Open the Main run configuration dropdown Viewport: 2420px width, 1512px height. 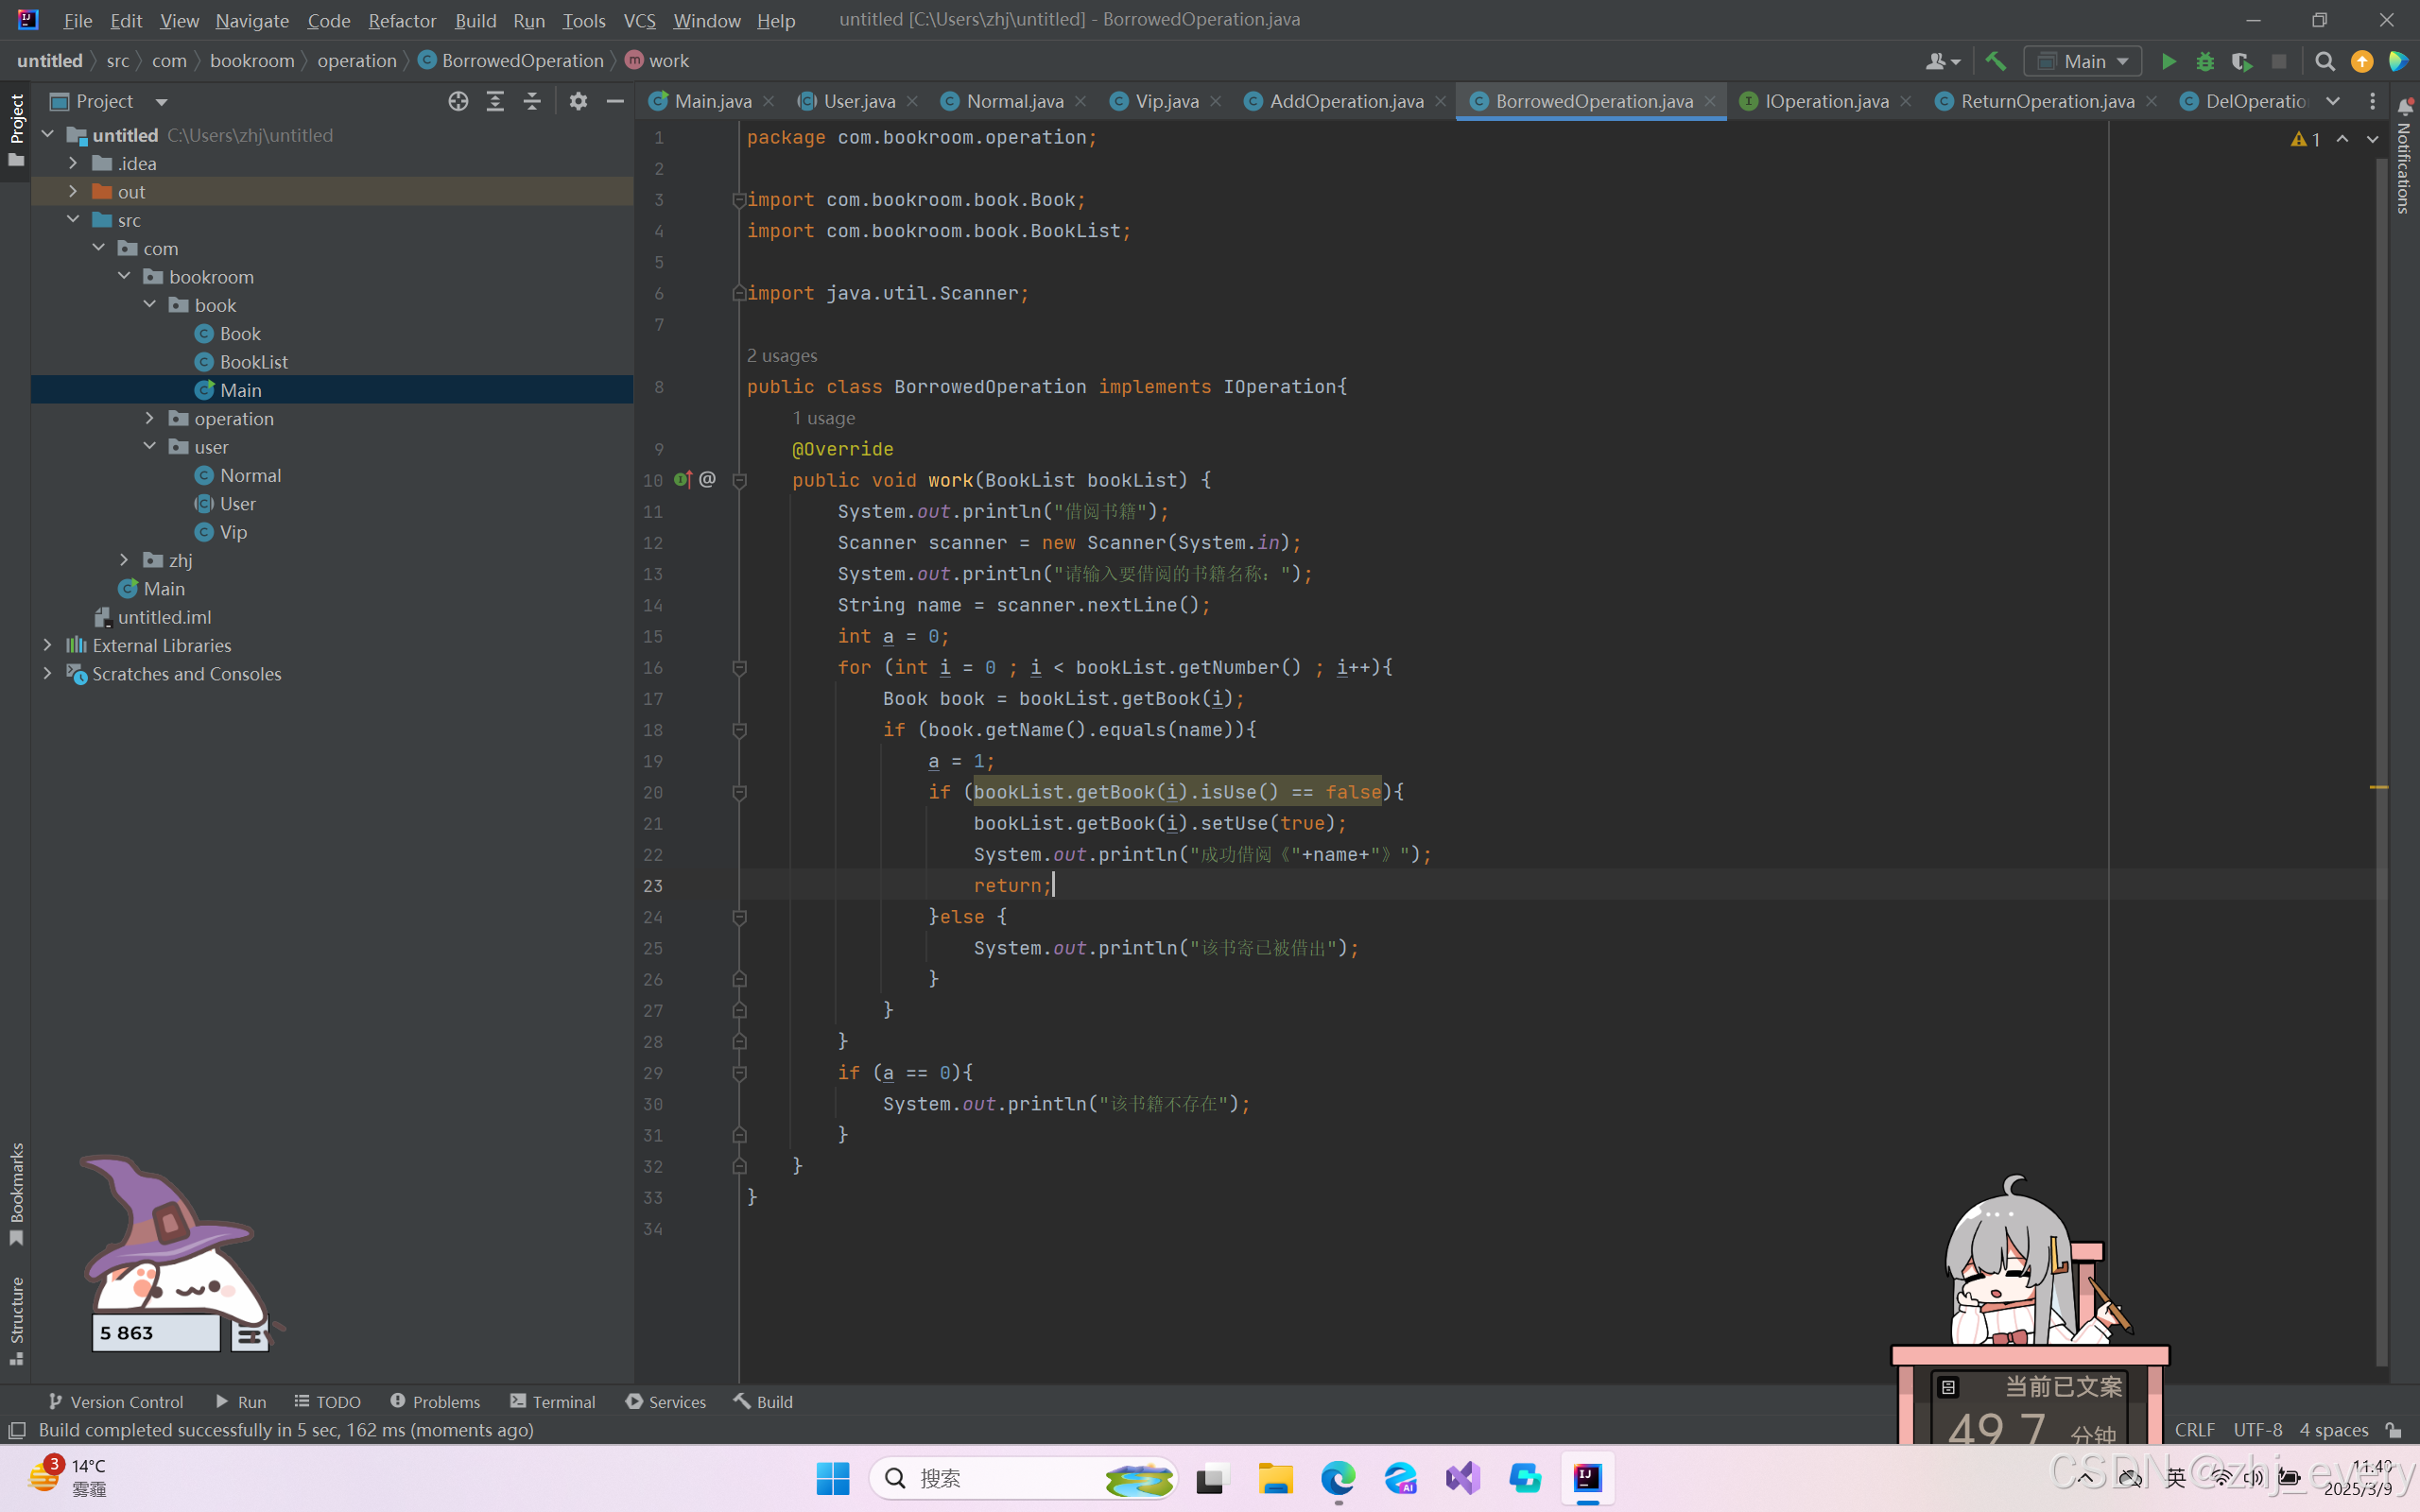2084,62
